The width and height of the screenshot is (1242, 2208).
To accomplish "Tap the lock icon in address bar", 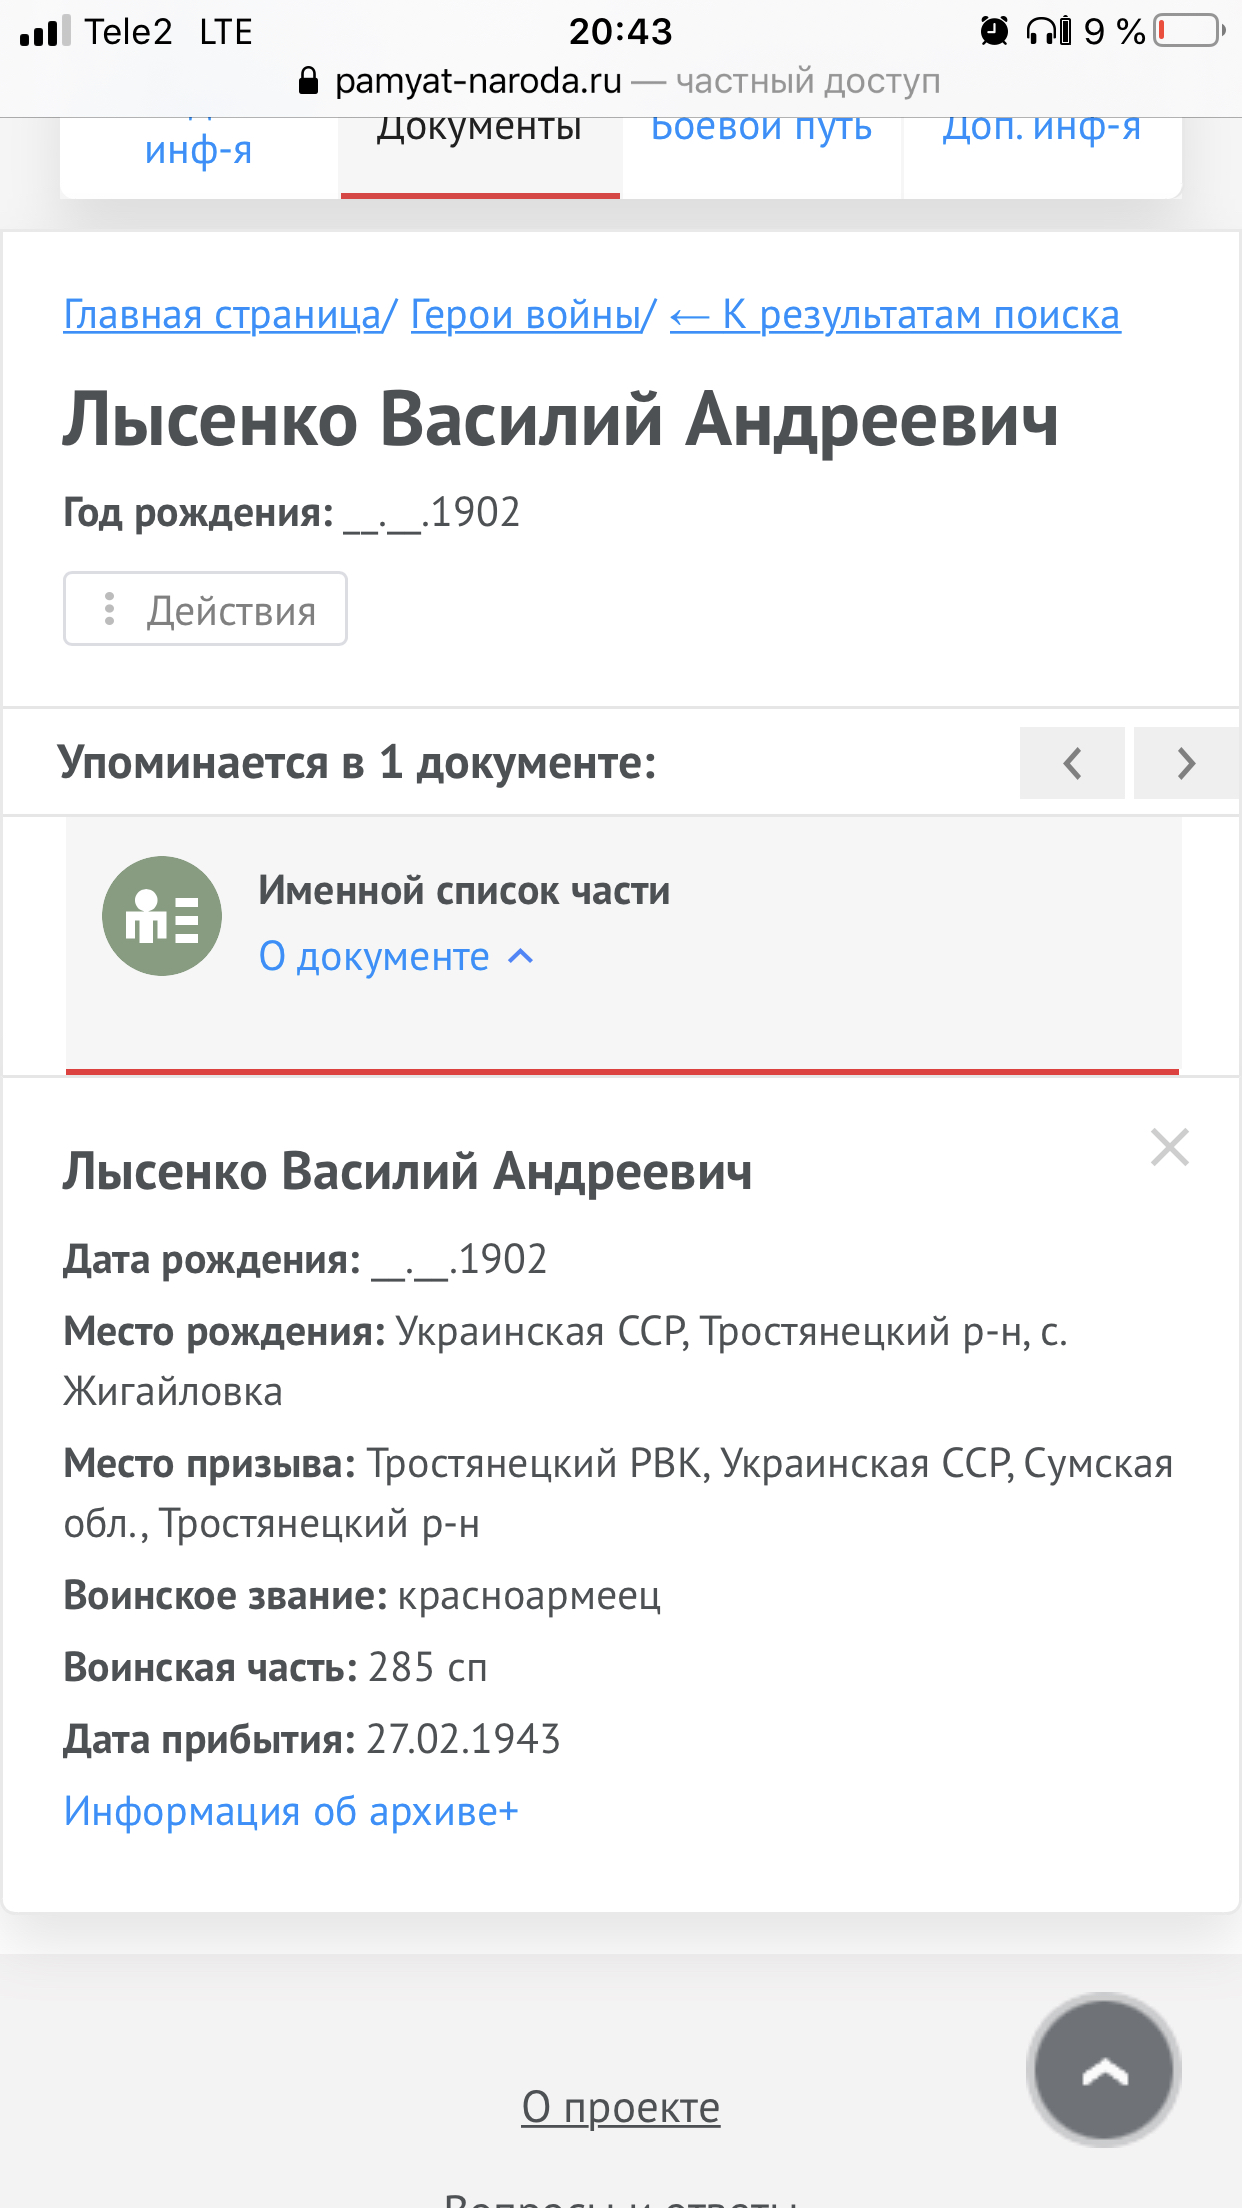I will 309,81.
